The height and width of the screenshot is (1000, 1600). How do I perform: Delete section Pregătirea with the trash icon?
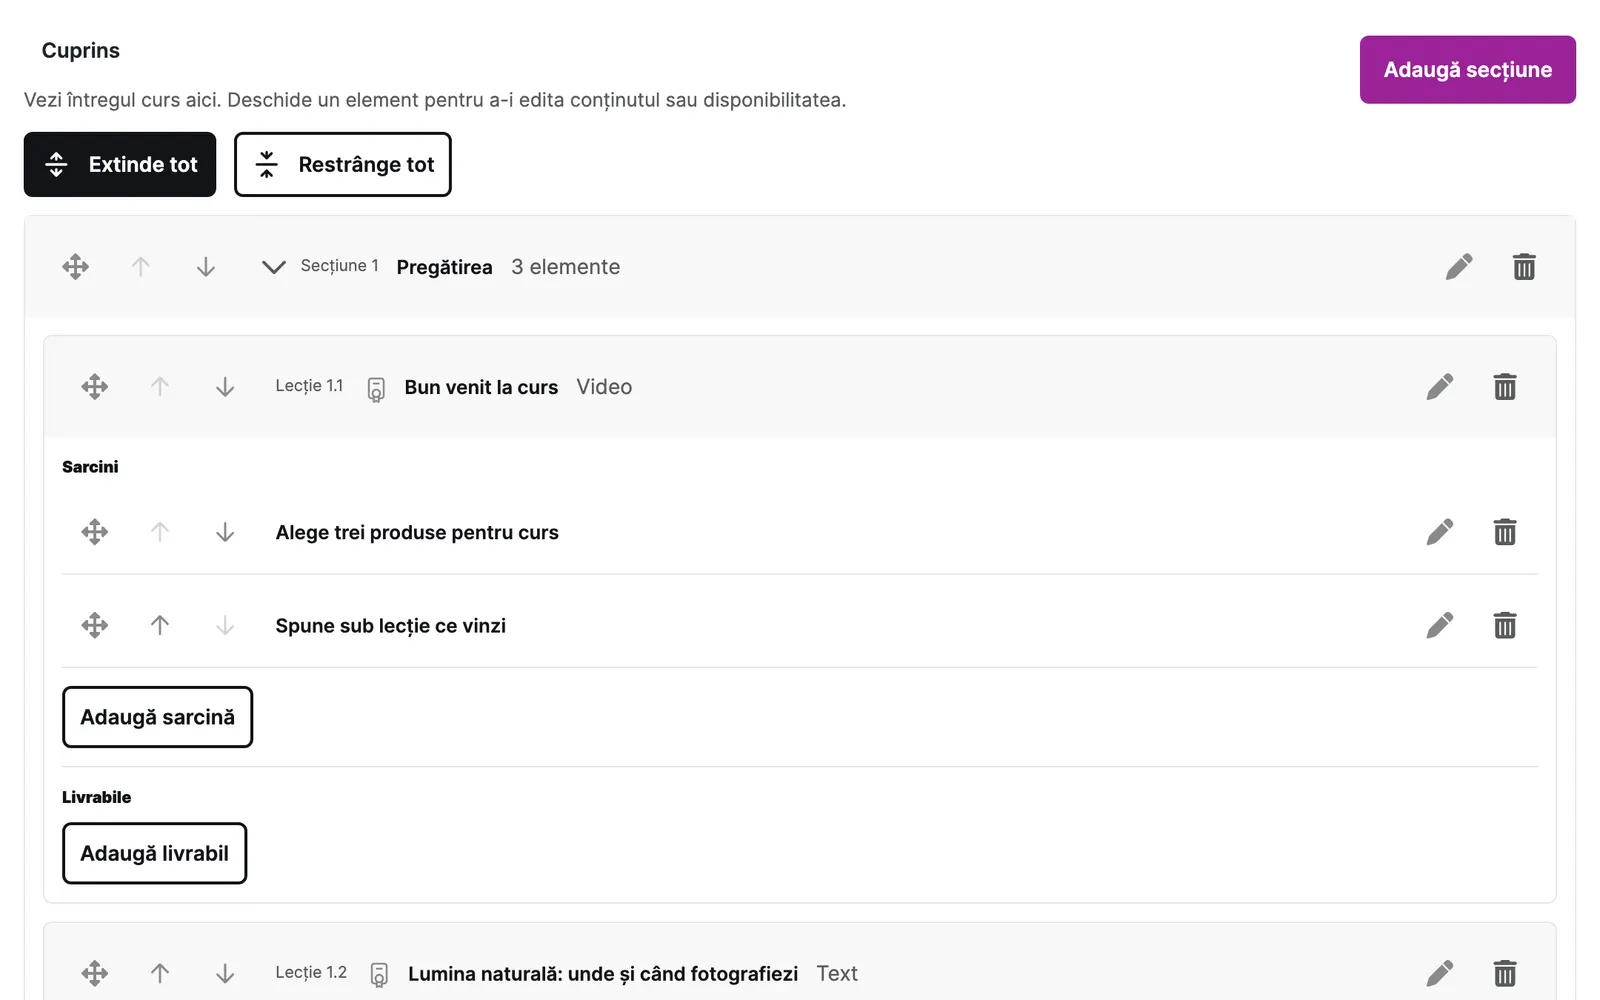(1524, 267)
